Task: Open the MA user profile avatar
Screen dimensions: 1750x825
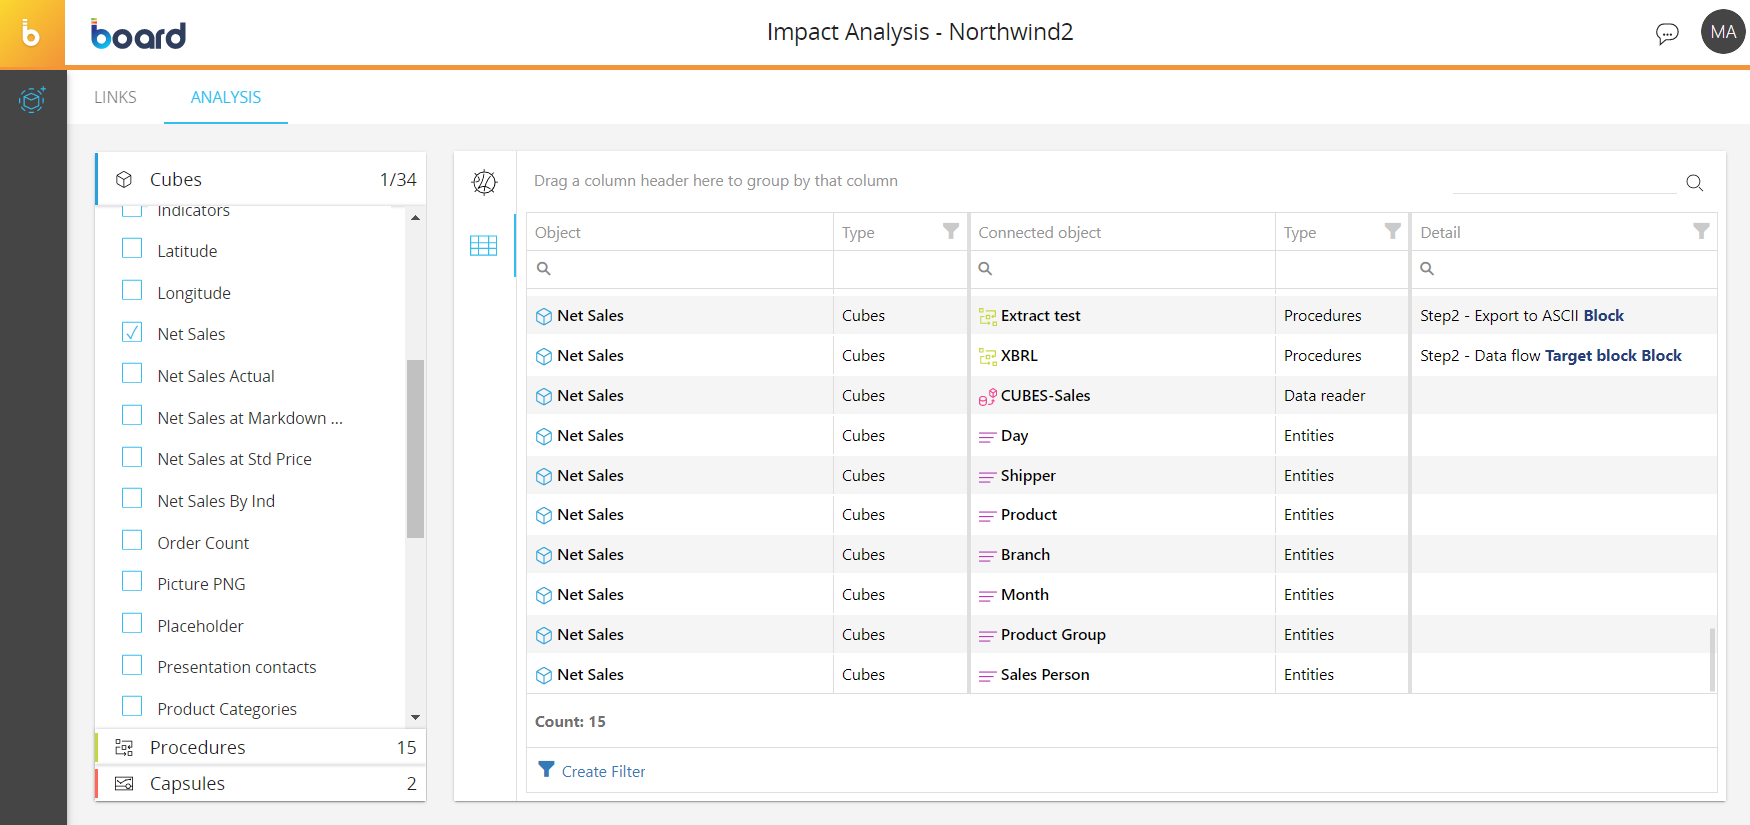Action: pos(1722,32)
